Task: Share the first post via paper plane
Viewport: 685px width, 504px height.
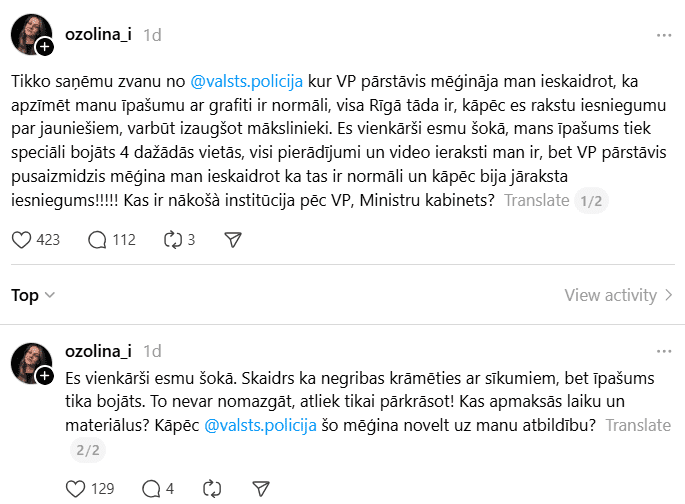Action: tap(232, 240)
